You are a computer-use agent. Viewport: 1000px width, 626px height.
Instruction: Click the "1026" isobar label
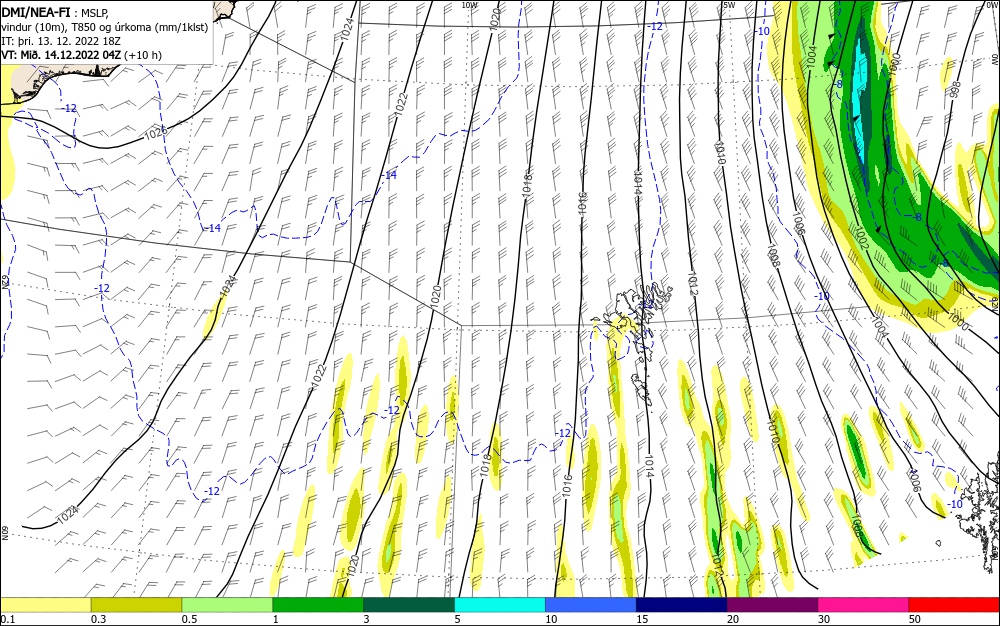tap(156, 133)
